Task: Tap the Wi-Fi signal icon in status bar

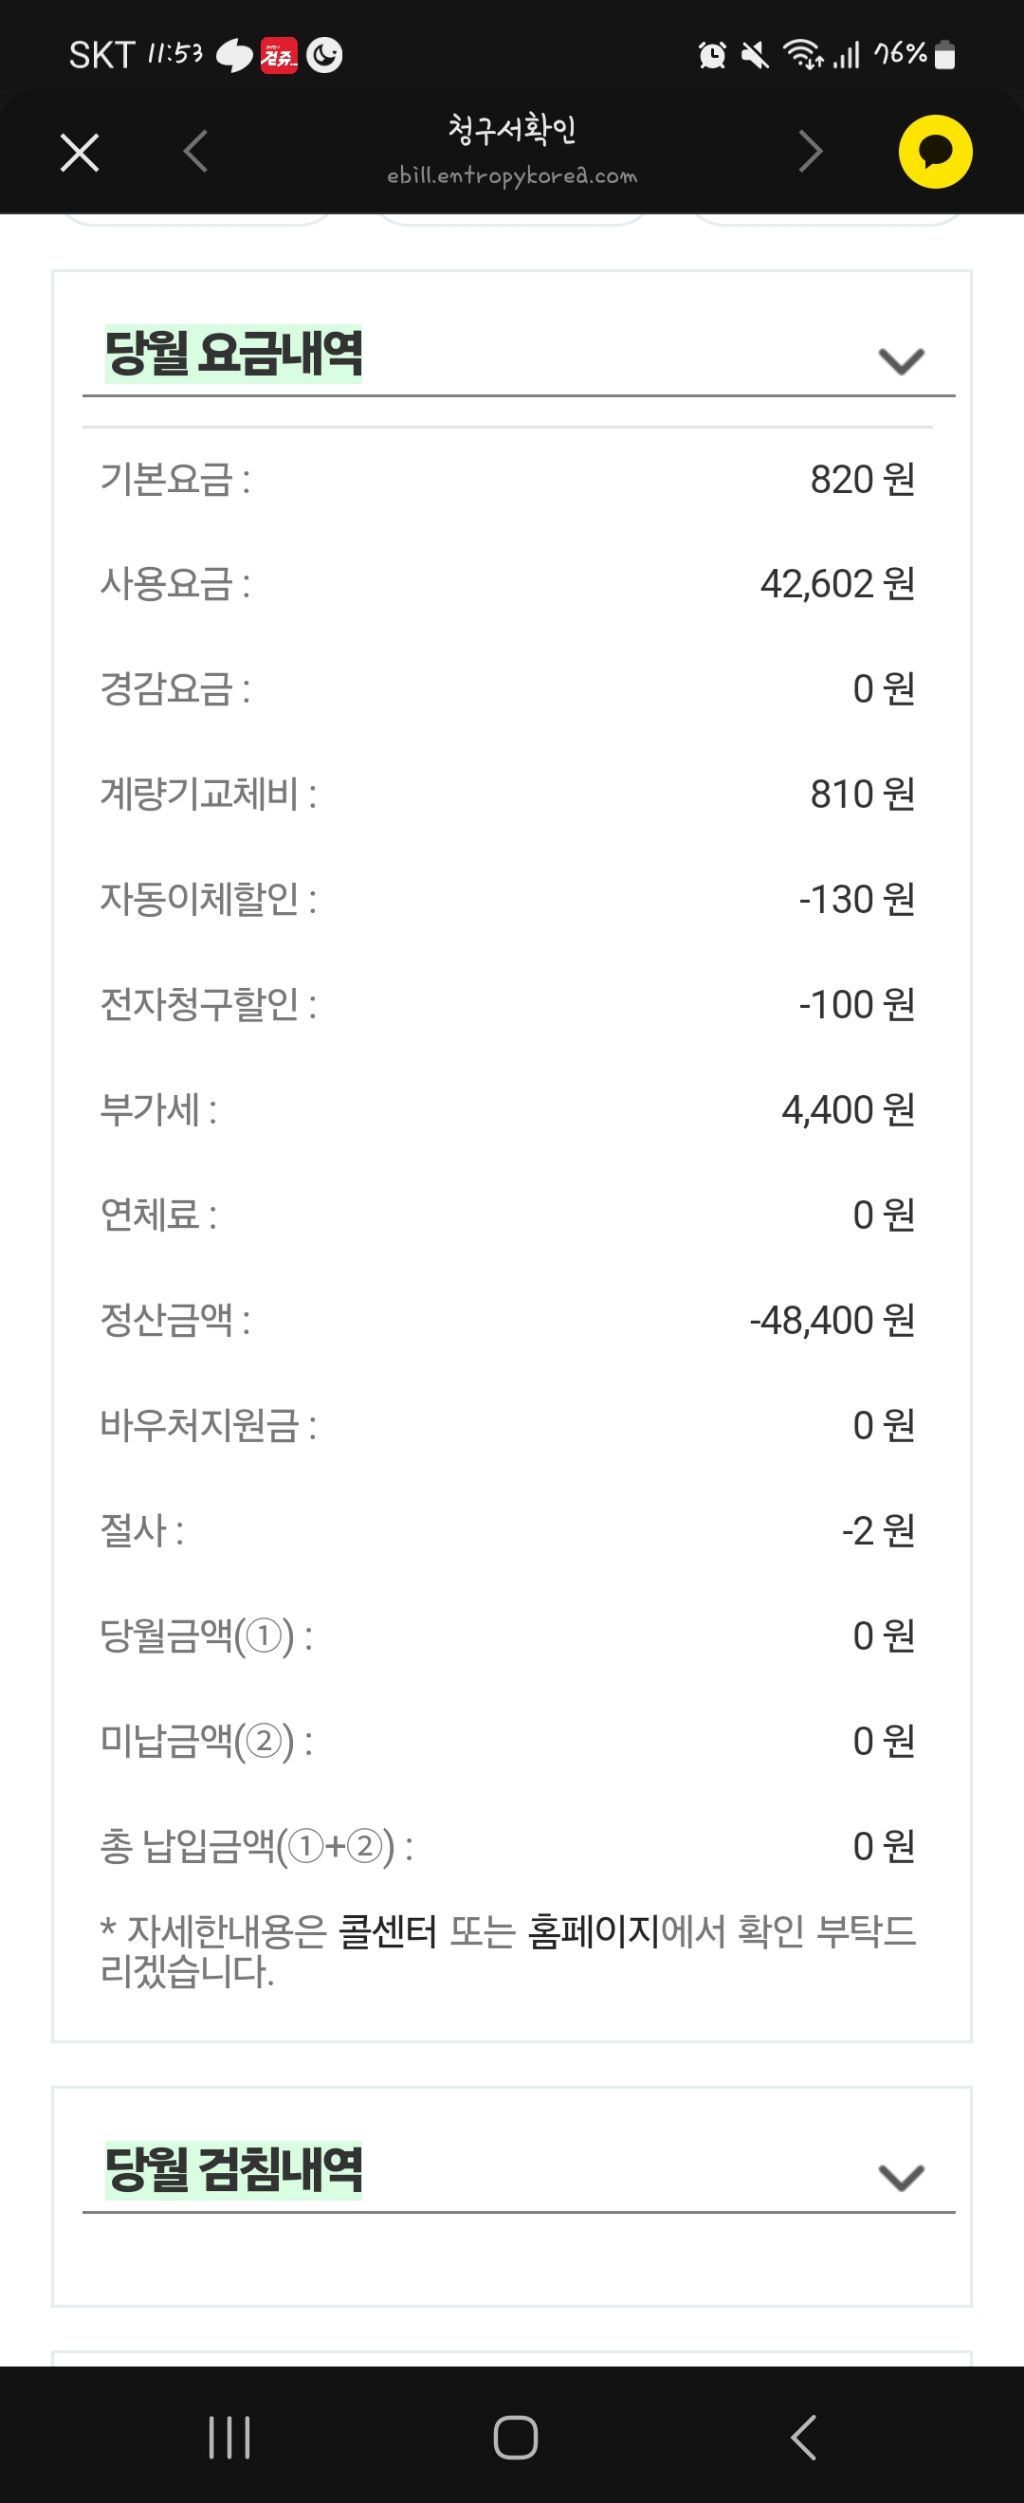Action: pyautogui.click(x=802, y=55)
